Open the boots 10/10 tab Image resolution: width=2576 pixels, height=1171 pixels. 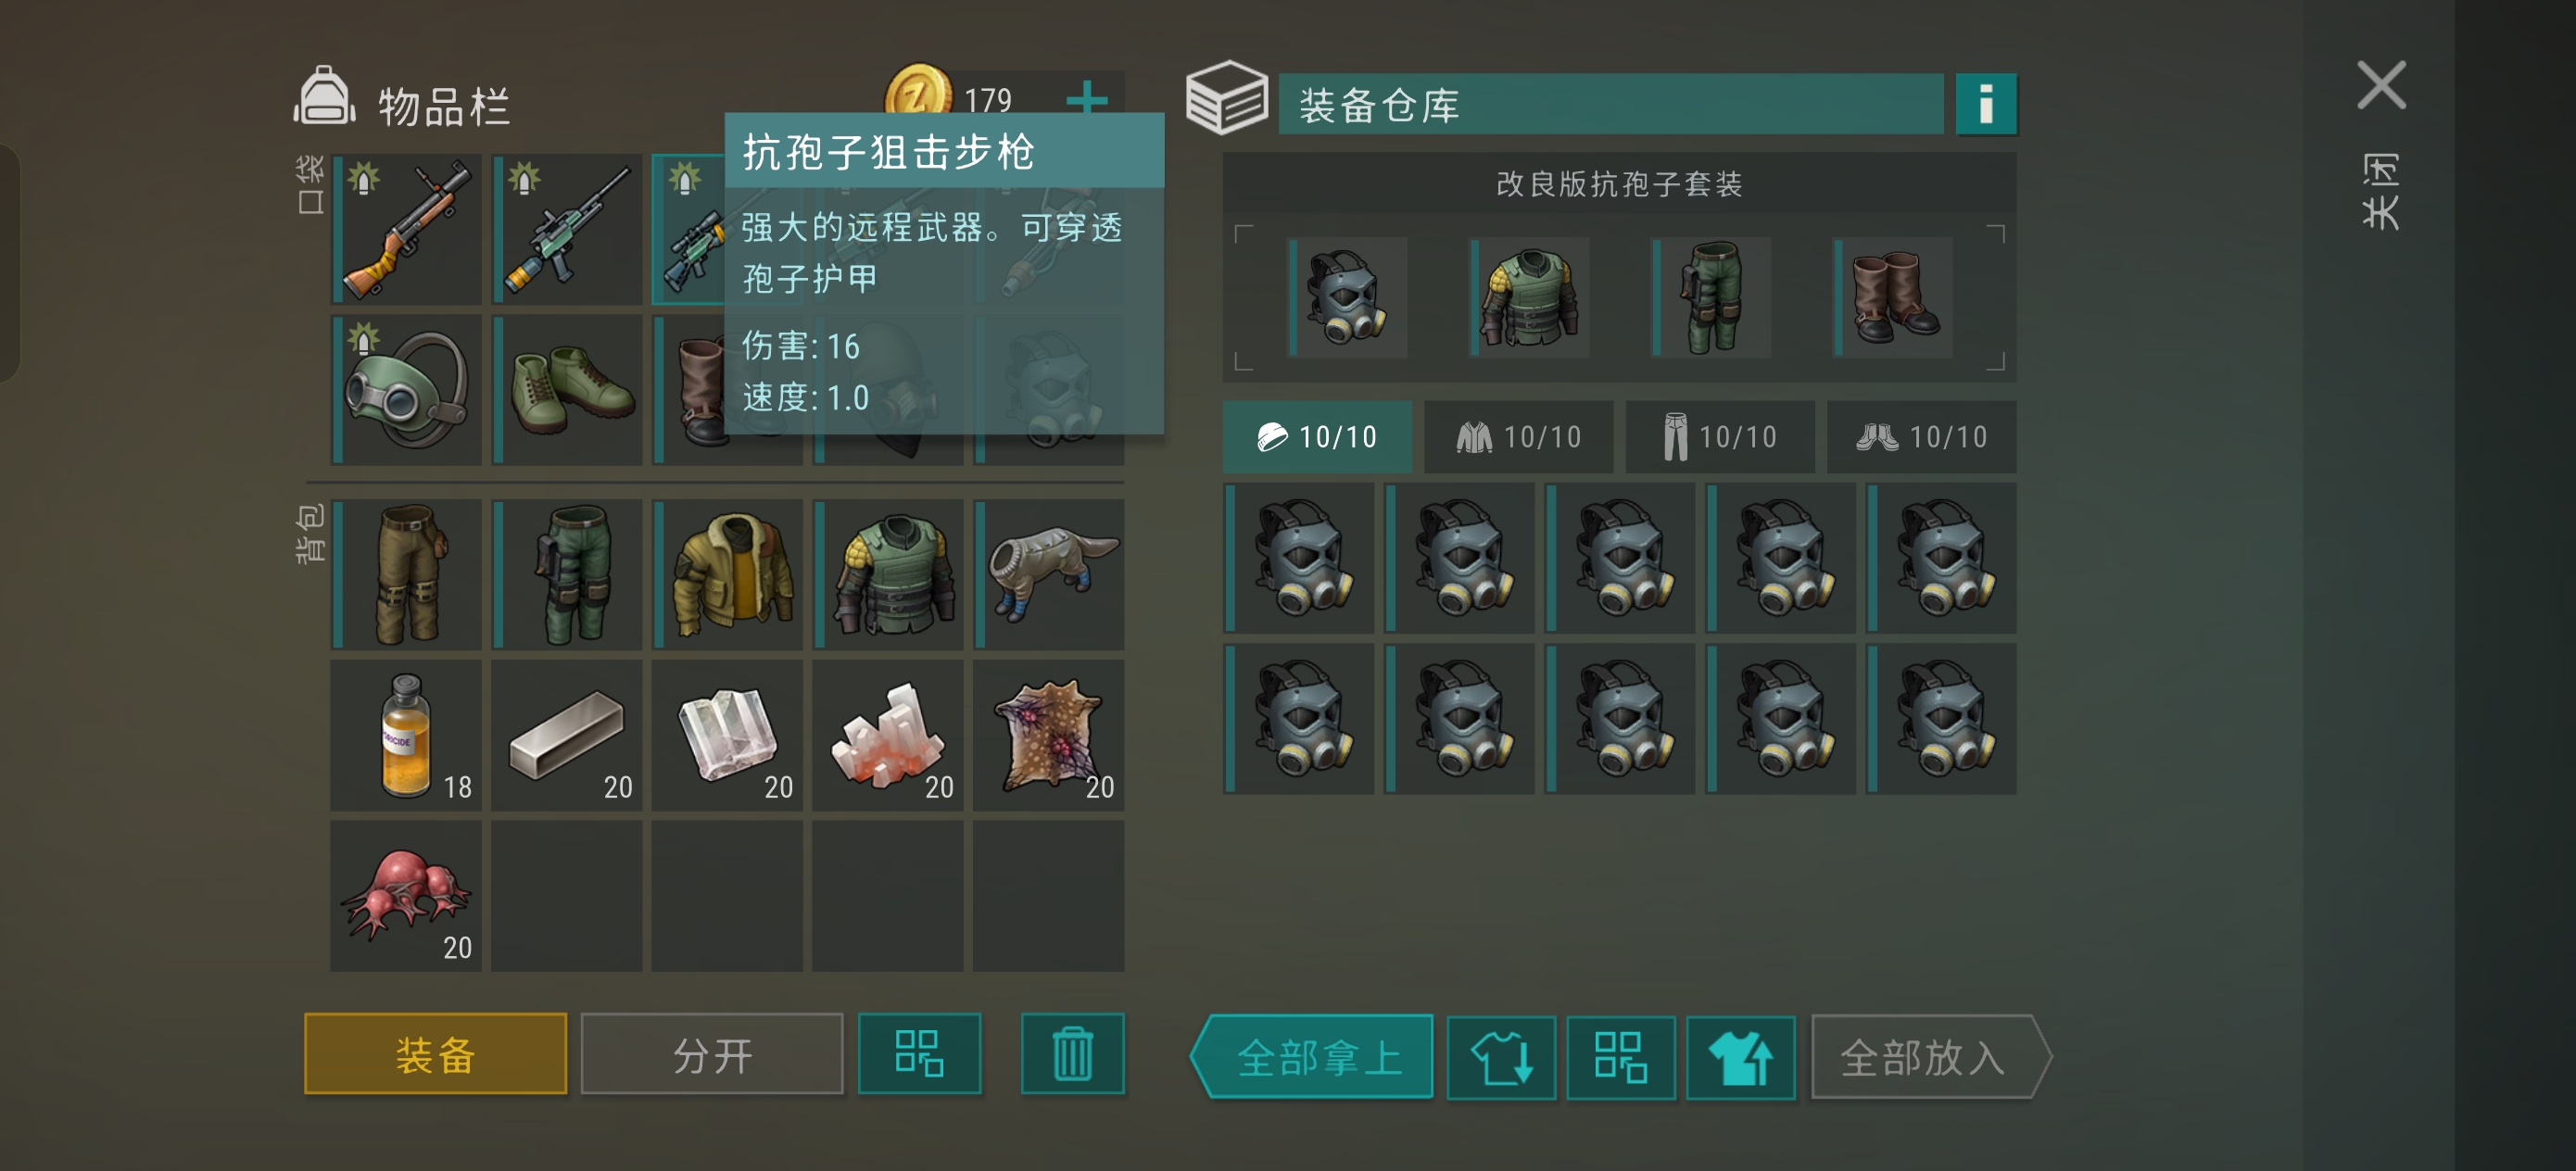1921,437
